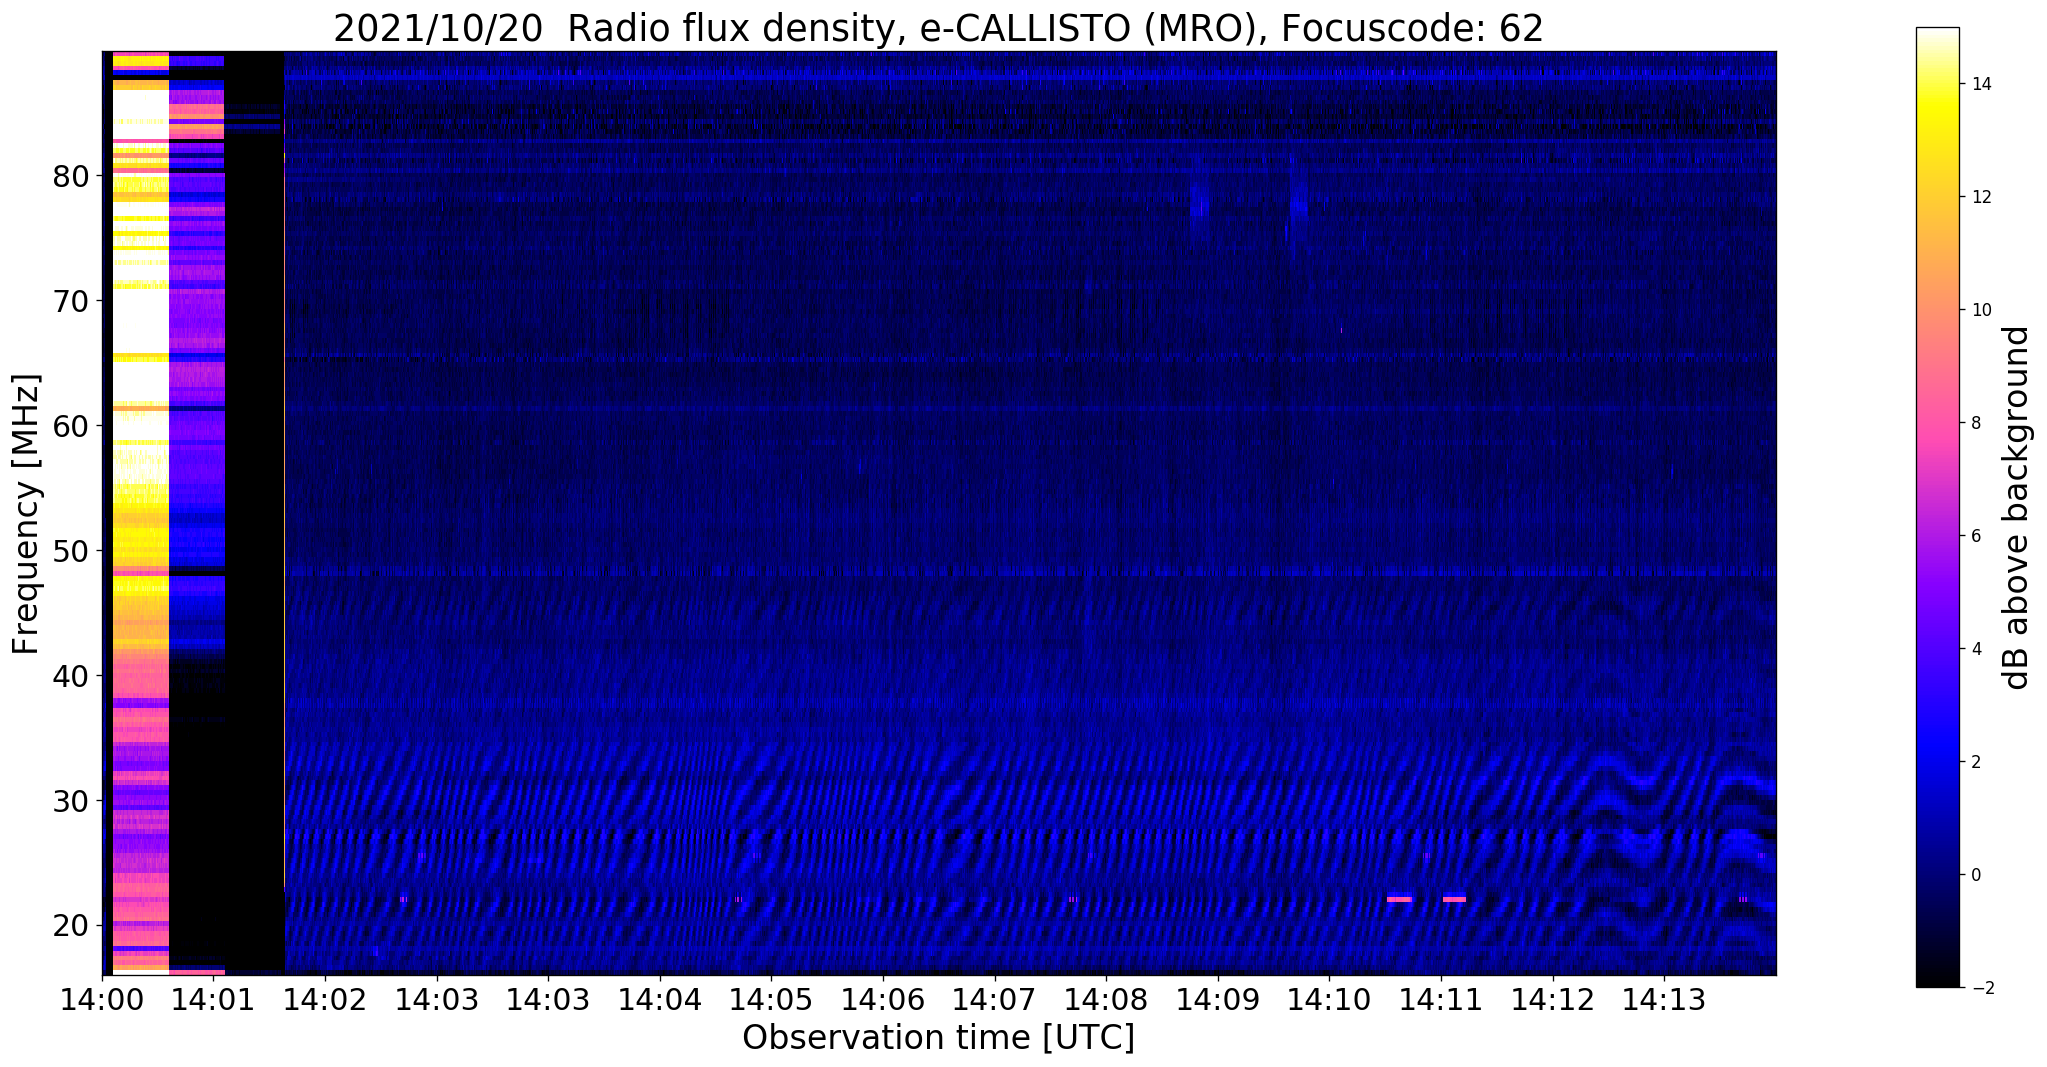This screenshot has height=1067, width=2047.
Task: Click the 14:05 time tick label
Action: tap(771, 998)
